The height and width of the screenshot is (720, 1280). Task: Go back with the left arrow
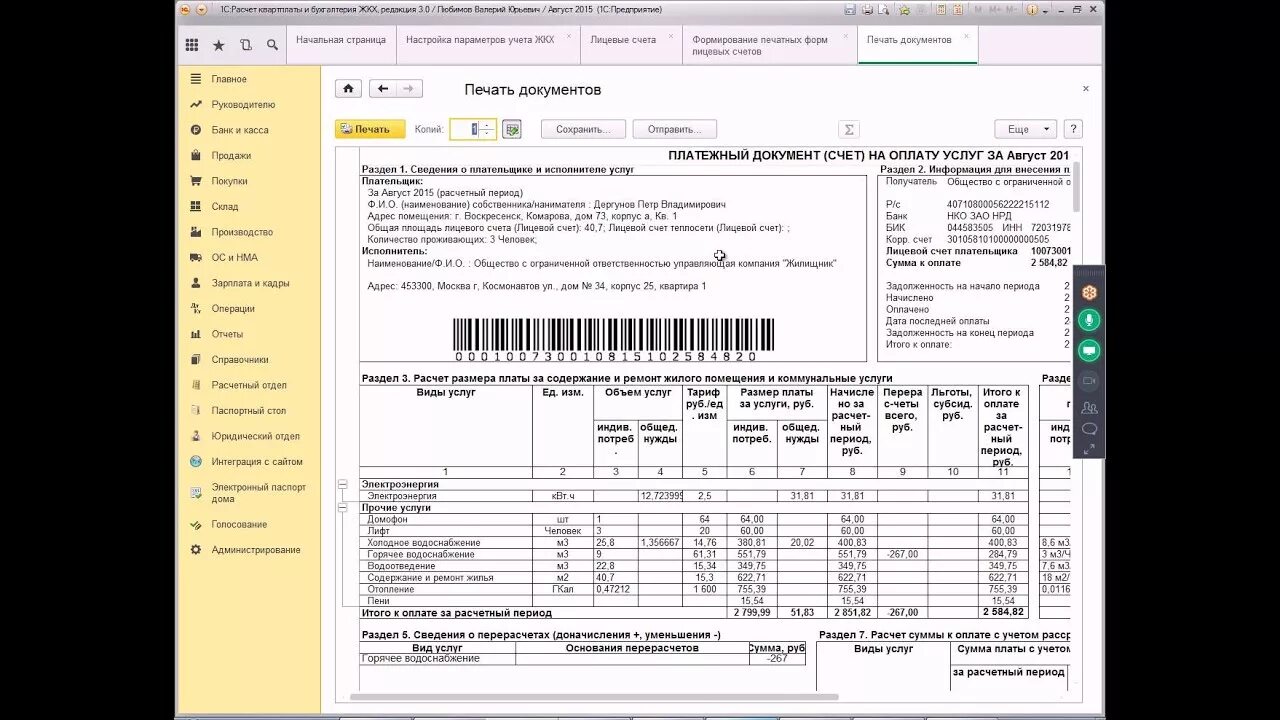[x=383, y=89]
